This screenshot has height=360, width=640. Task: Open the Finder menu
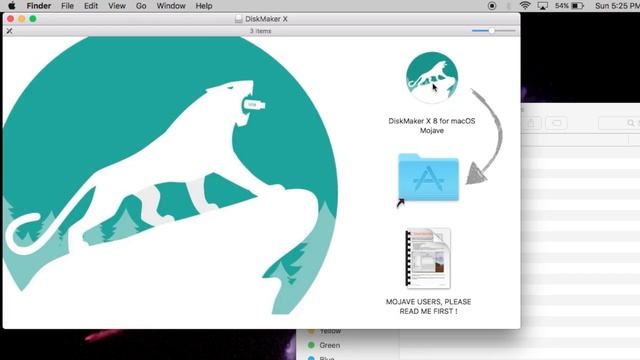pyautogui.click(x=39, y=6)
